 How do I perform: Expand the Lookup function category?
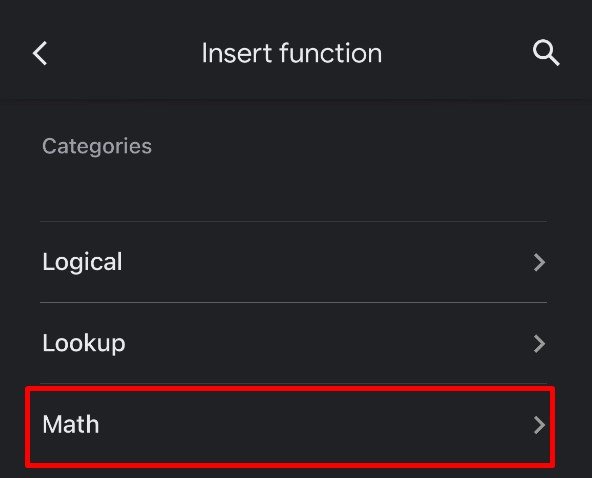pos(293,343)
